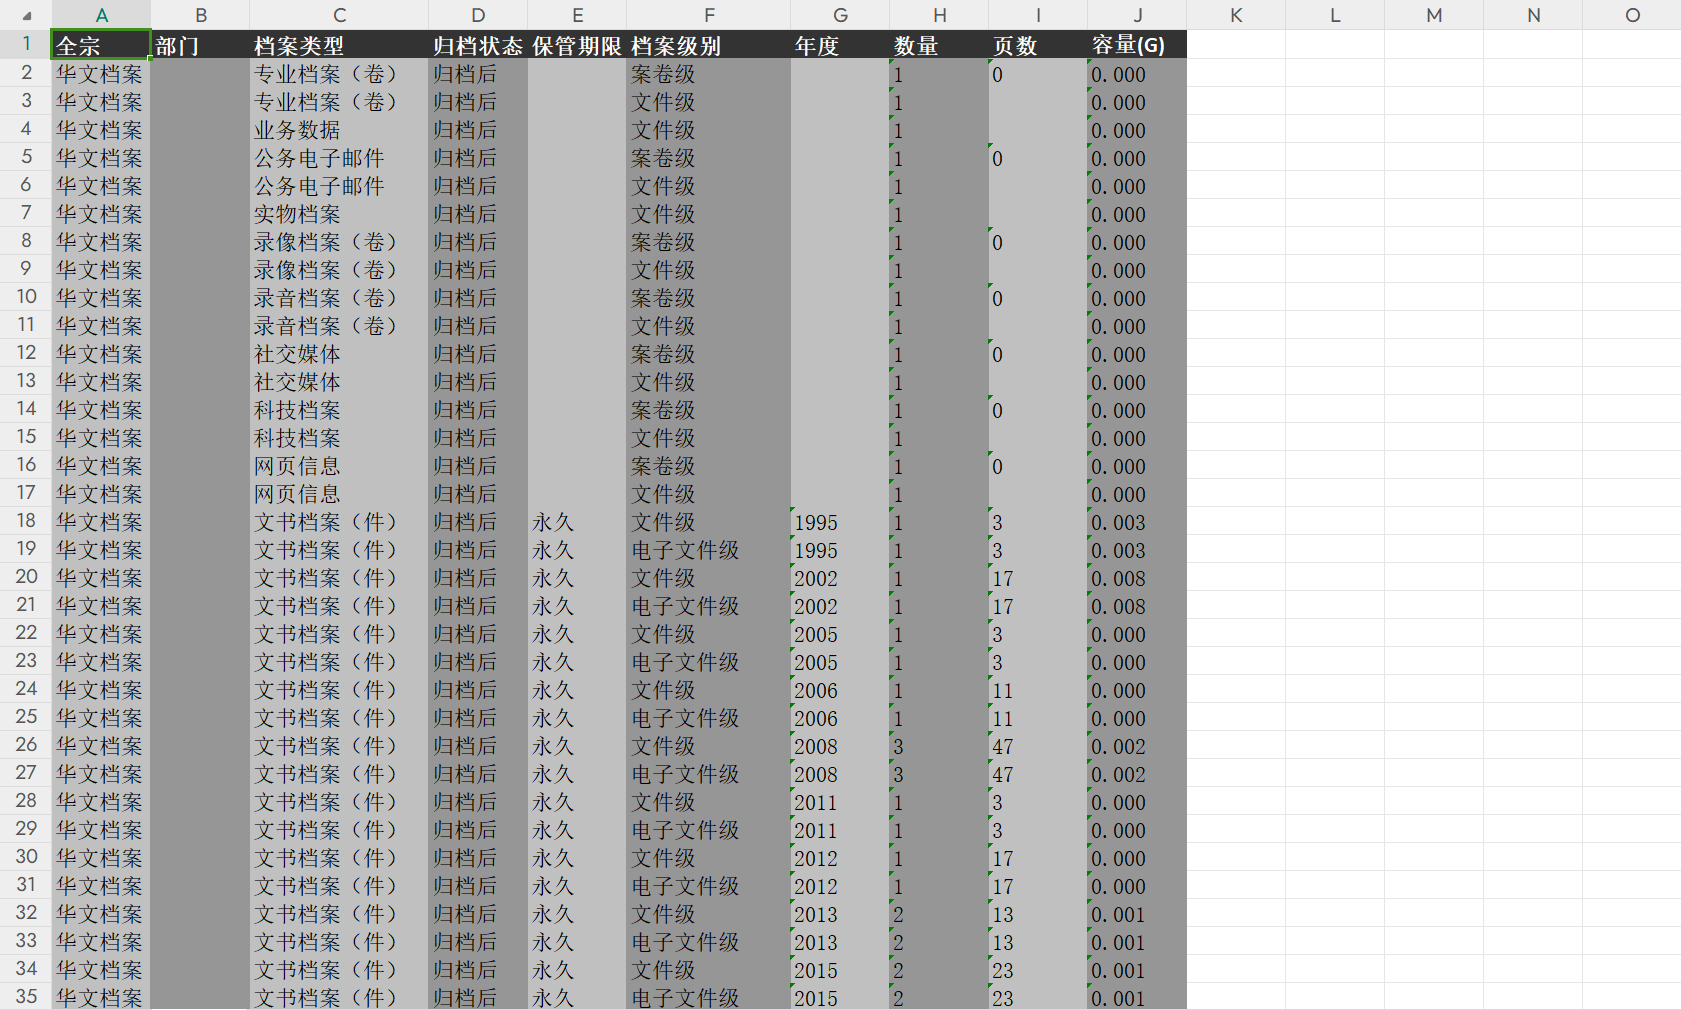1681x1010 pixels.
Task: Select the 保管期限 header cell
Action: coord(577,45)
